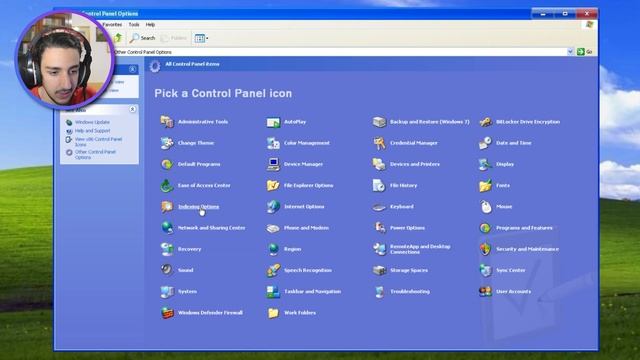Click the Search toolbar button
Viewport: 640px width, 360px height.
pyautogui.click(x=142, y=38)
